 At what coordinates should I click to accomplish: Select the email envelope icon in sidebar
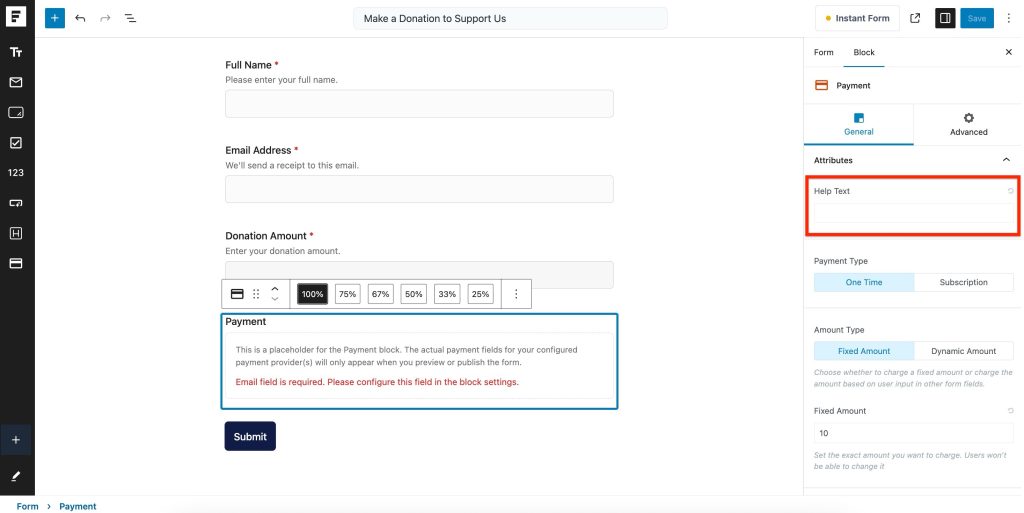(x=16, y=82)
